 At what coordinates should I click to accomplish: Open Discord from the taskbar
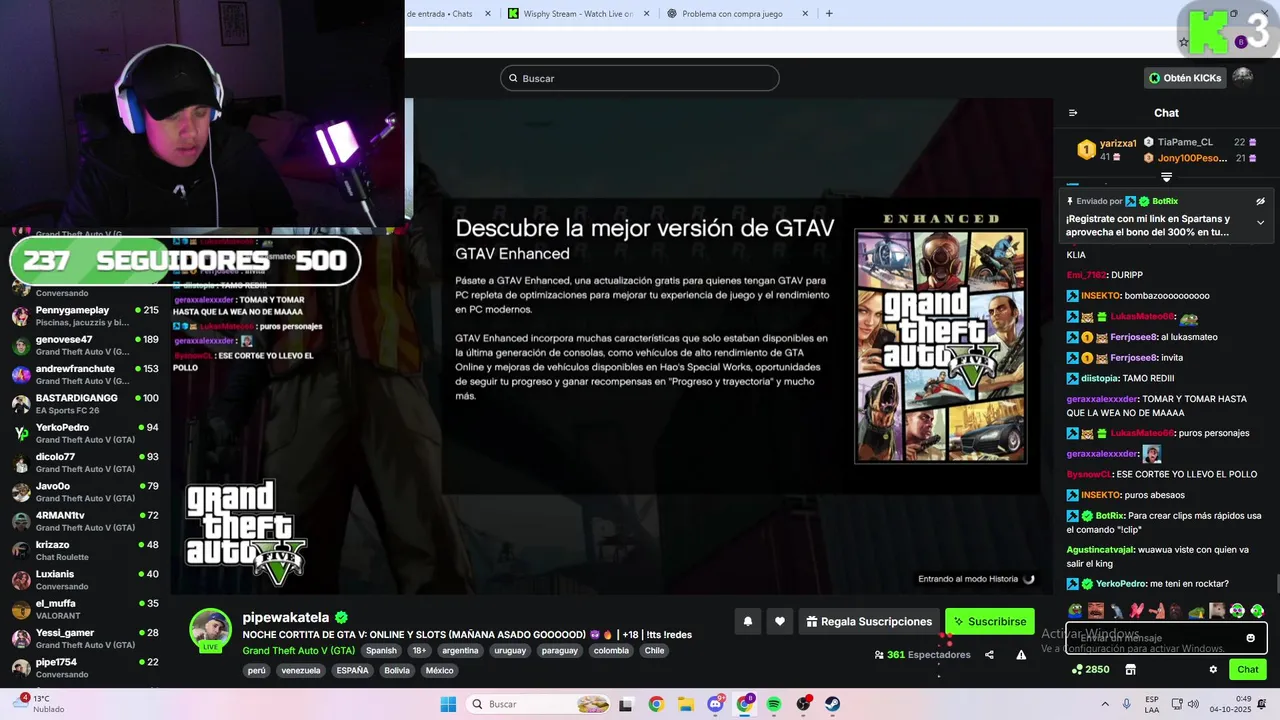pos(716,704)
